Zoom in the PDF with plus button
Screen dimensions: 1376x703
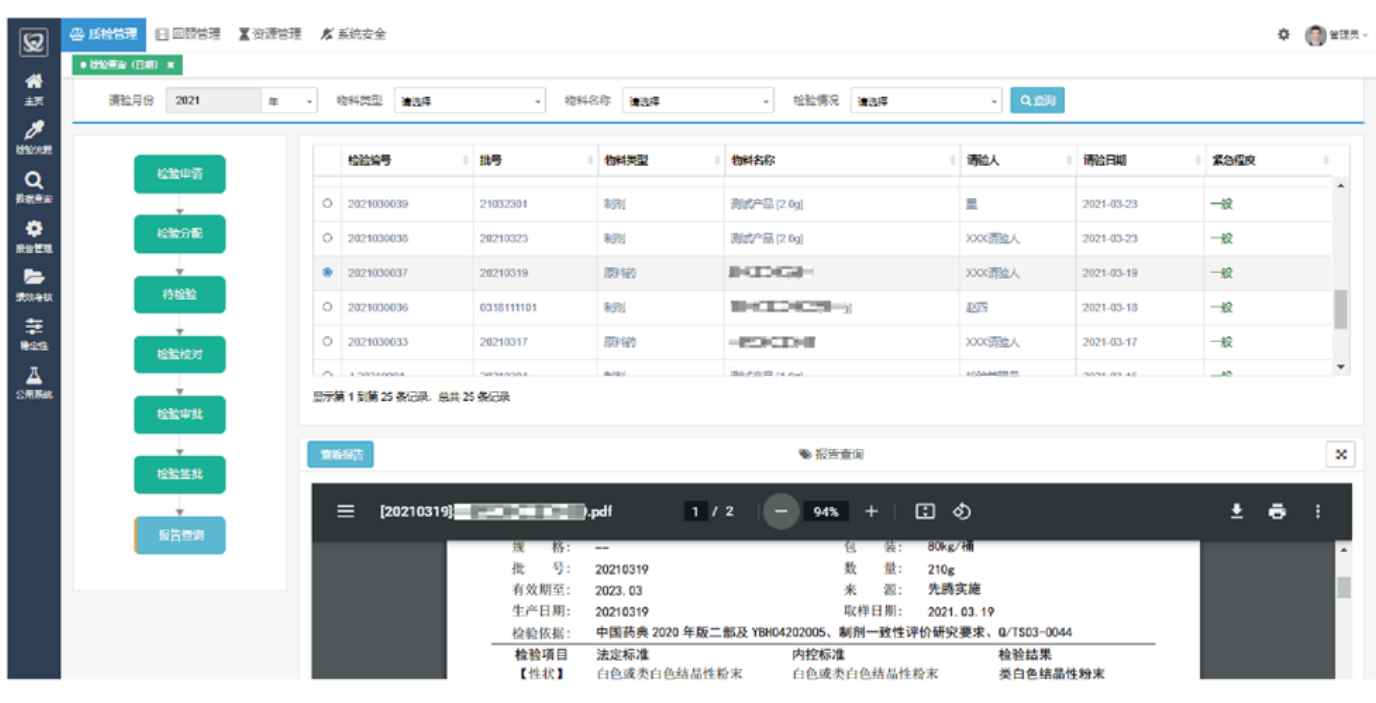(871, 511)
